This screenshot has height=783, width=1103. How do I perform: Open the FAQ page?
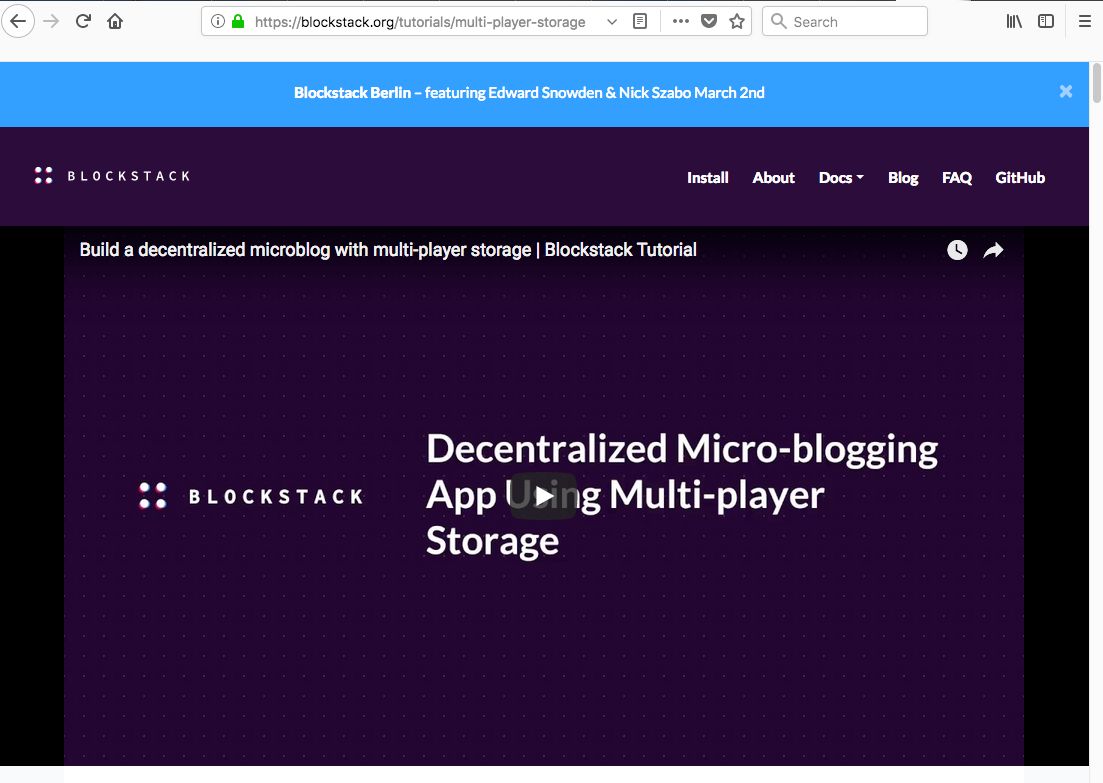pyautogui.click(x=957, y=178)
